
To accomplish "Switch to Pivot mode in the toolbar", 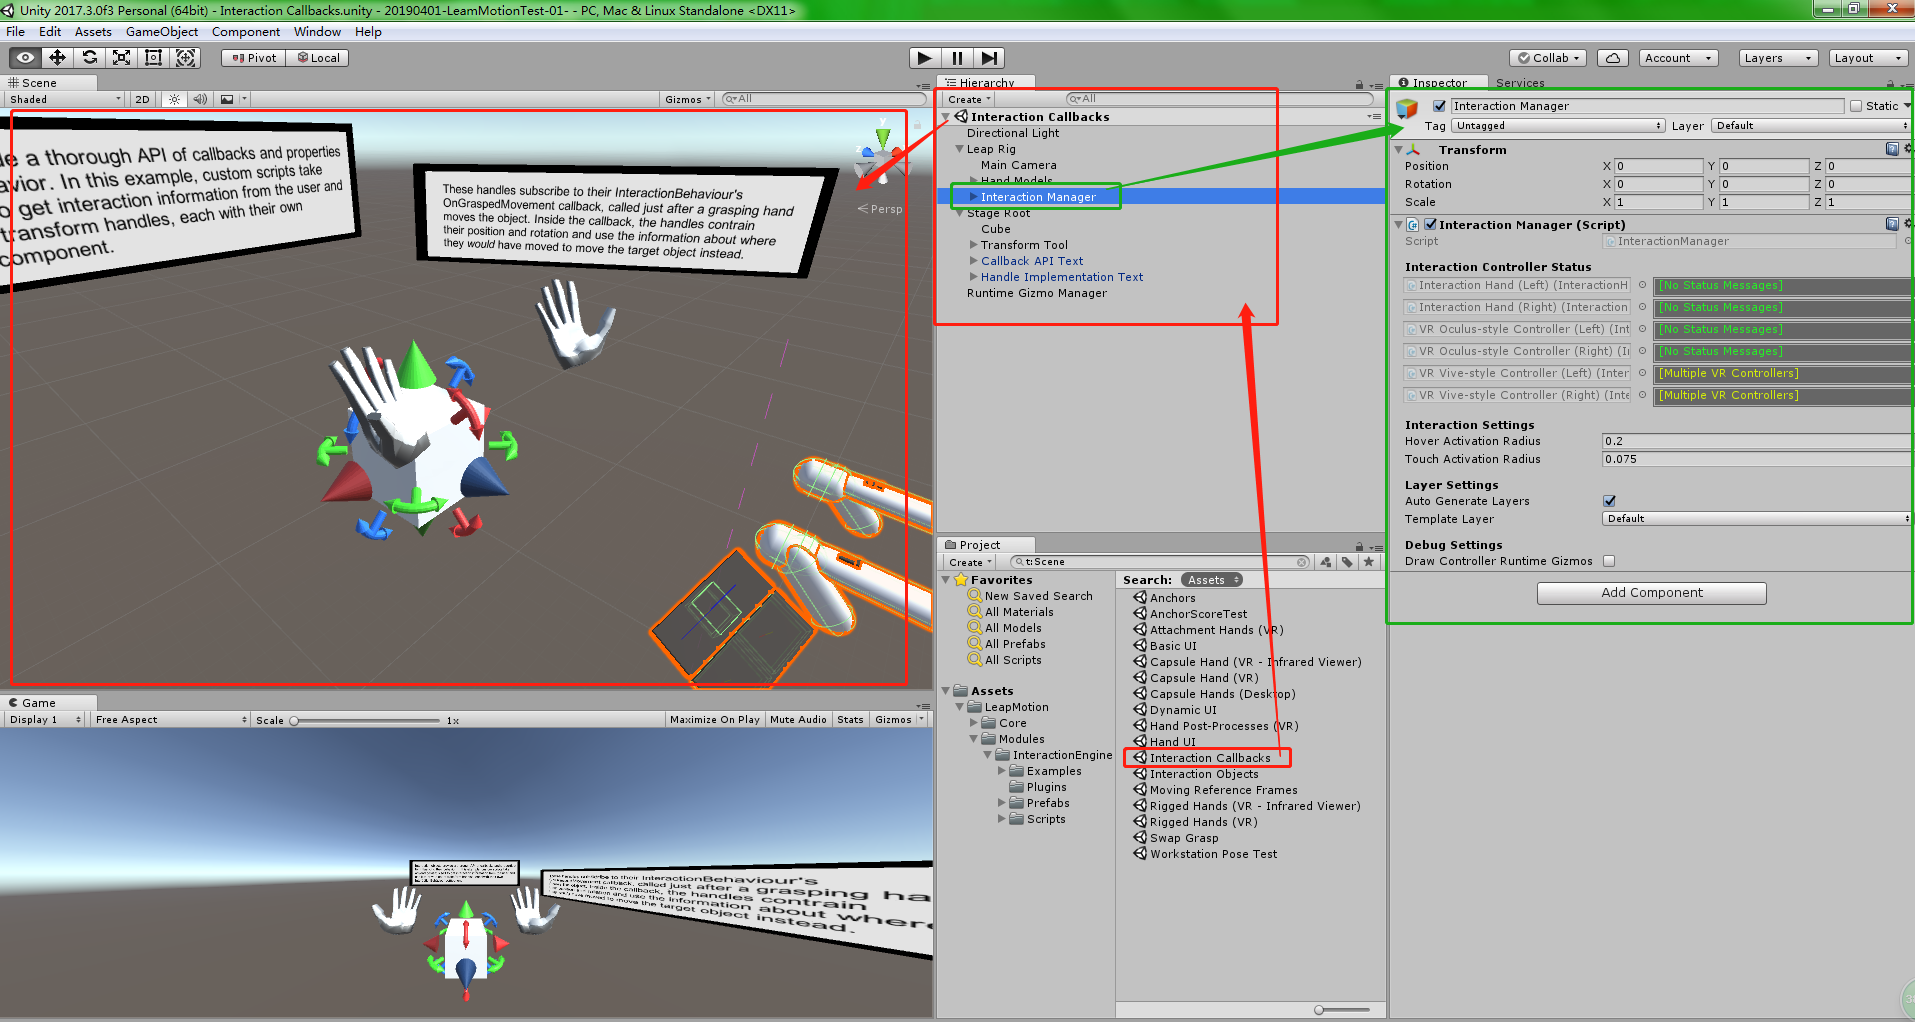I will (252, 57).
